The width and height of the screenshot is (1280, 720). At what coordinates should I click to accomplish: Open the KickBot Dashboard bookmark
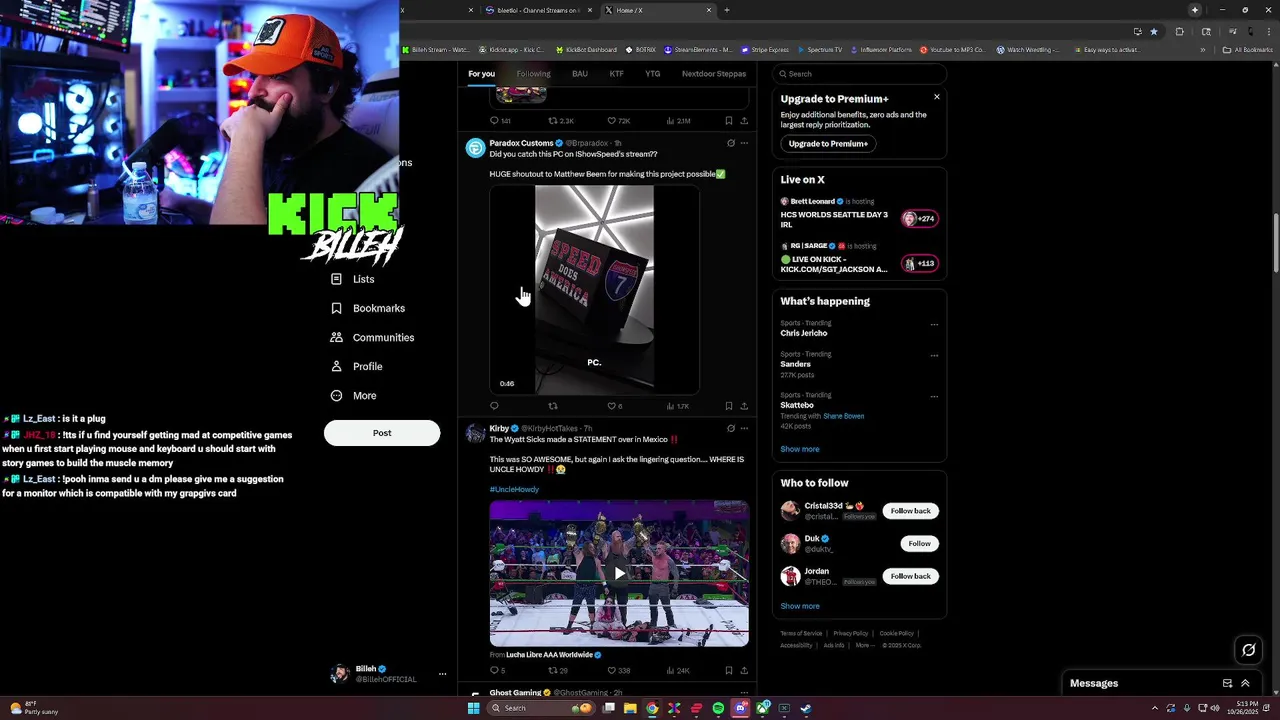[586, 49]
